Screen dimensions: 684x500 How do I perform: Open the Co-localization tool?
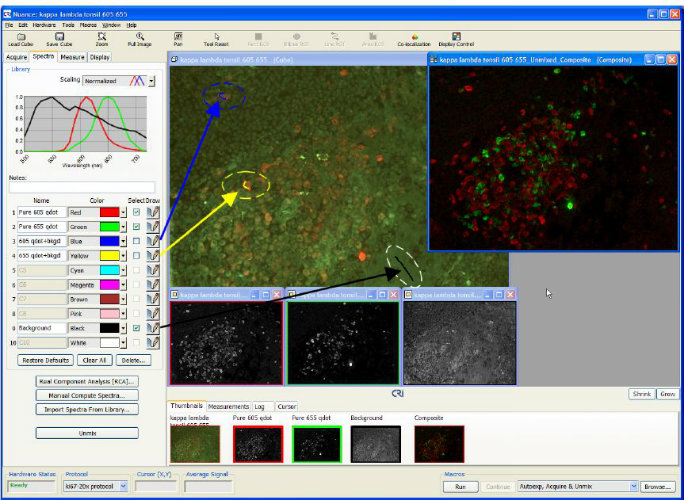(x=414, y=37)
